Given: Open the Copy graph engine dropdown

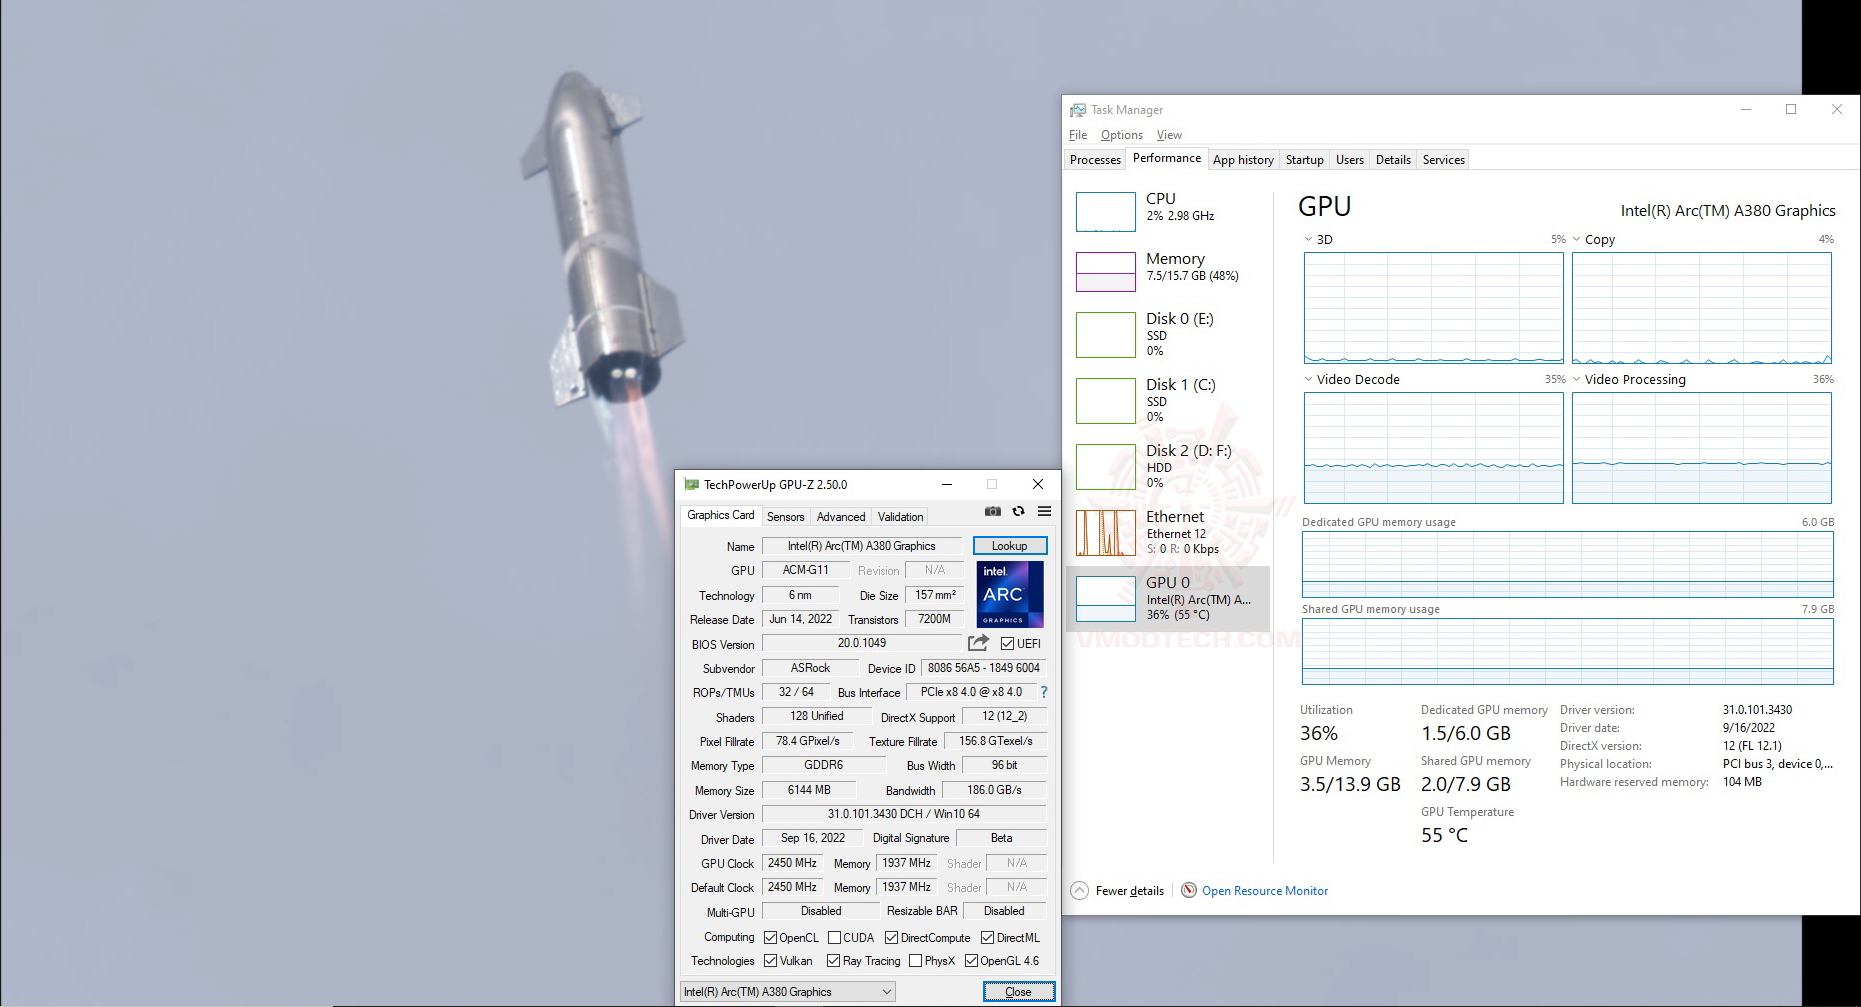Looking at the screenshot, I should click(x=1577, y=240).
